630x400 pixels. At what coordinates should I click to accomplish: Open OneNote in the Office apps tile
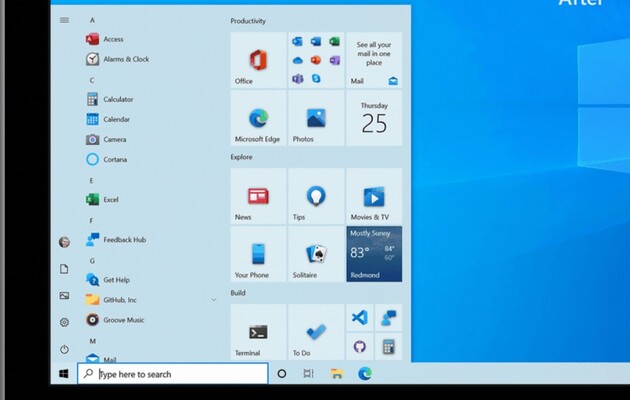(x=335, y=60)
